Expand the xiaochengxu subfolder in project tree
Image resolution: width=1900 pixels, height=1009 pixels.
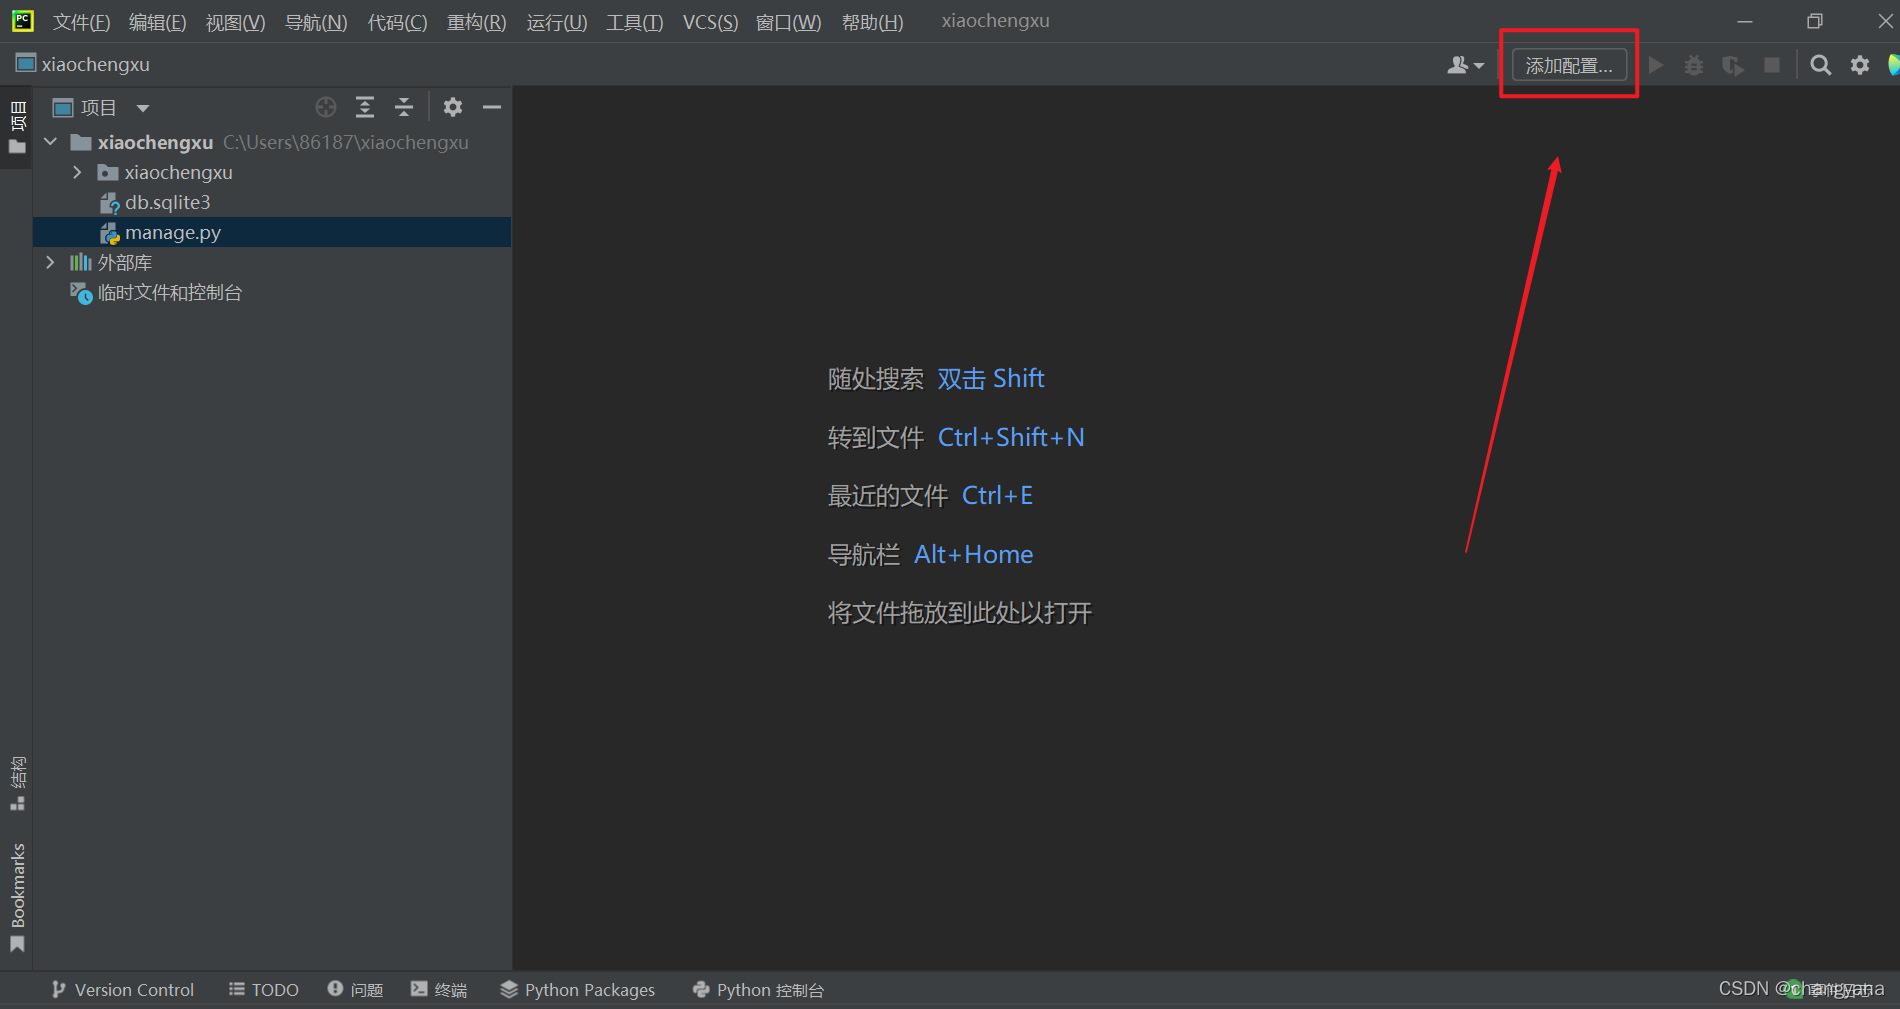click(77, 172)
